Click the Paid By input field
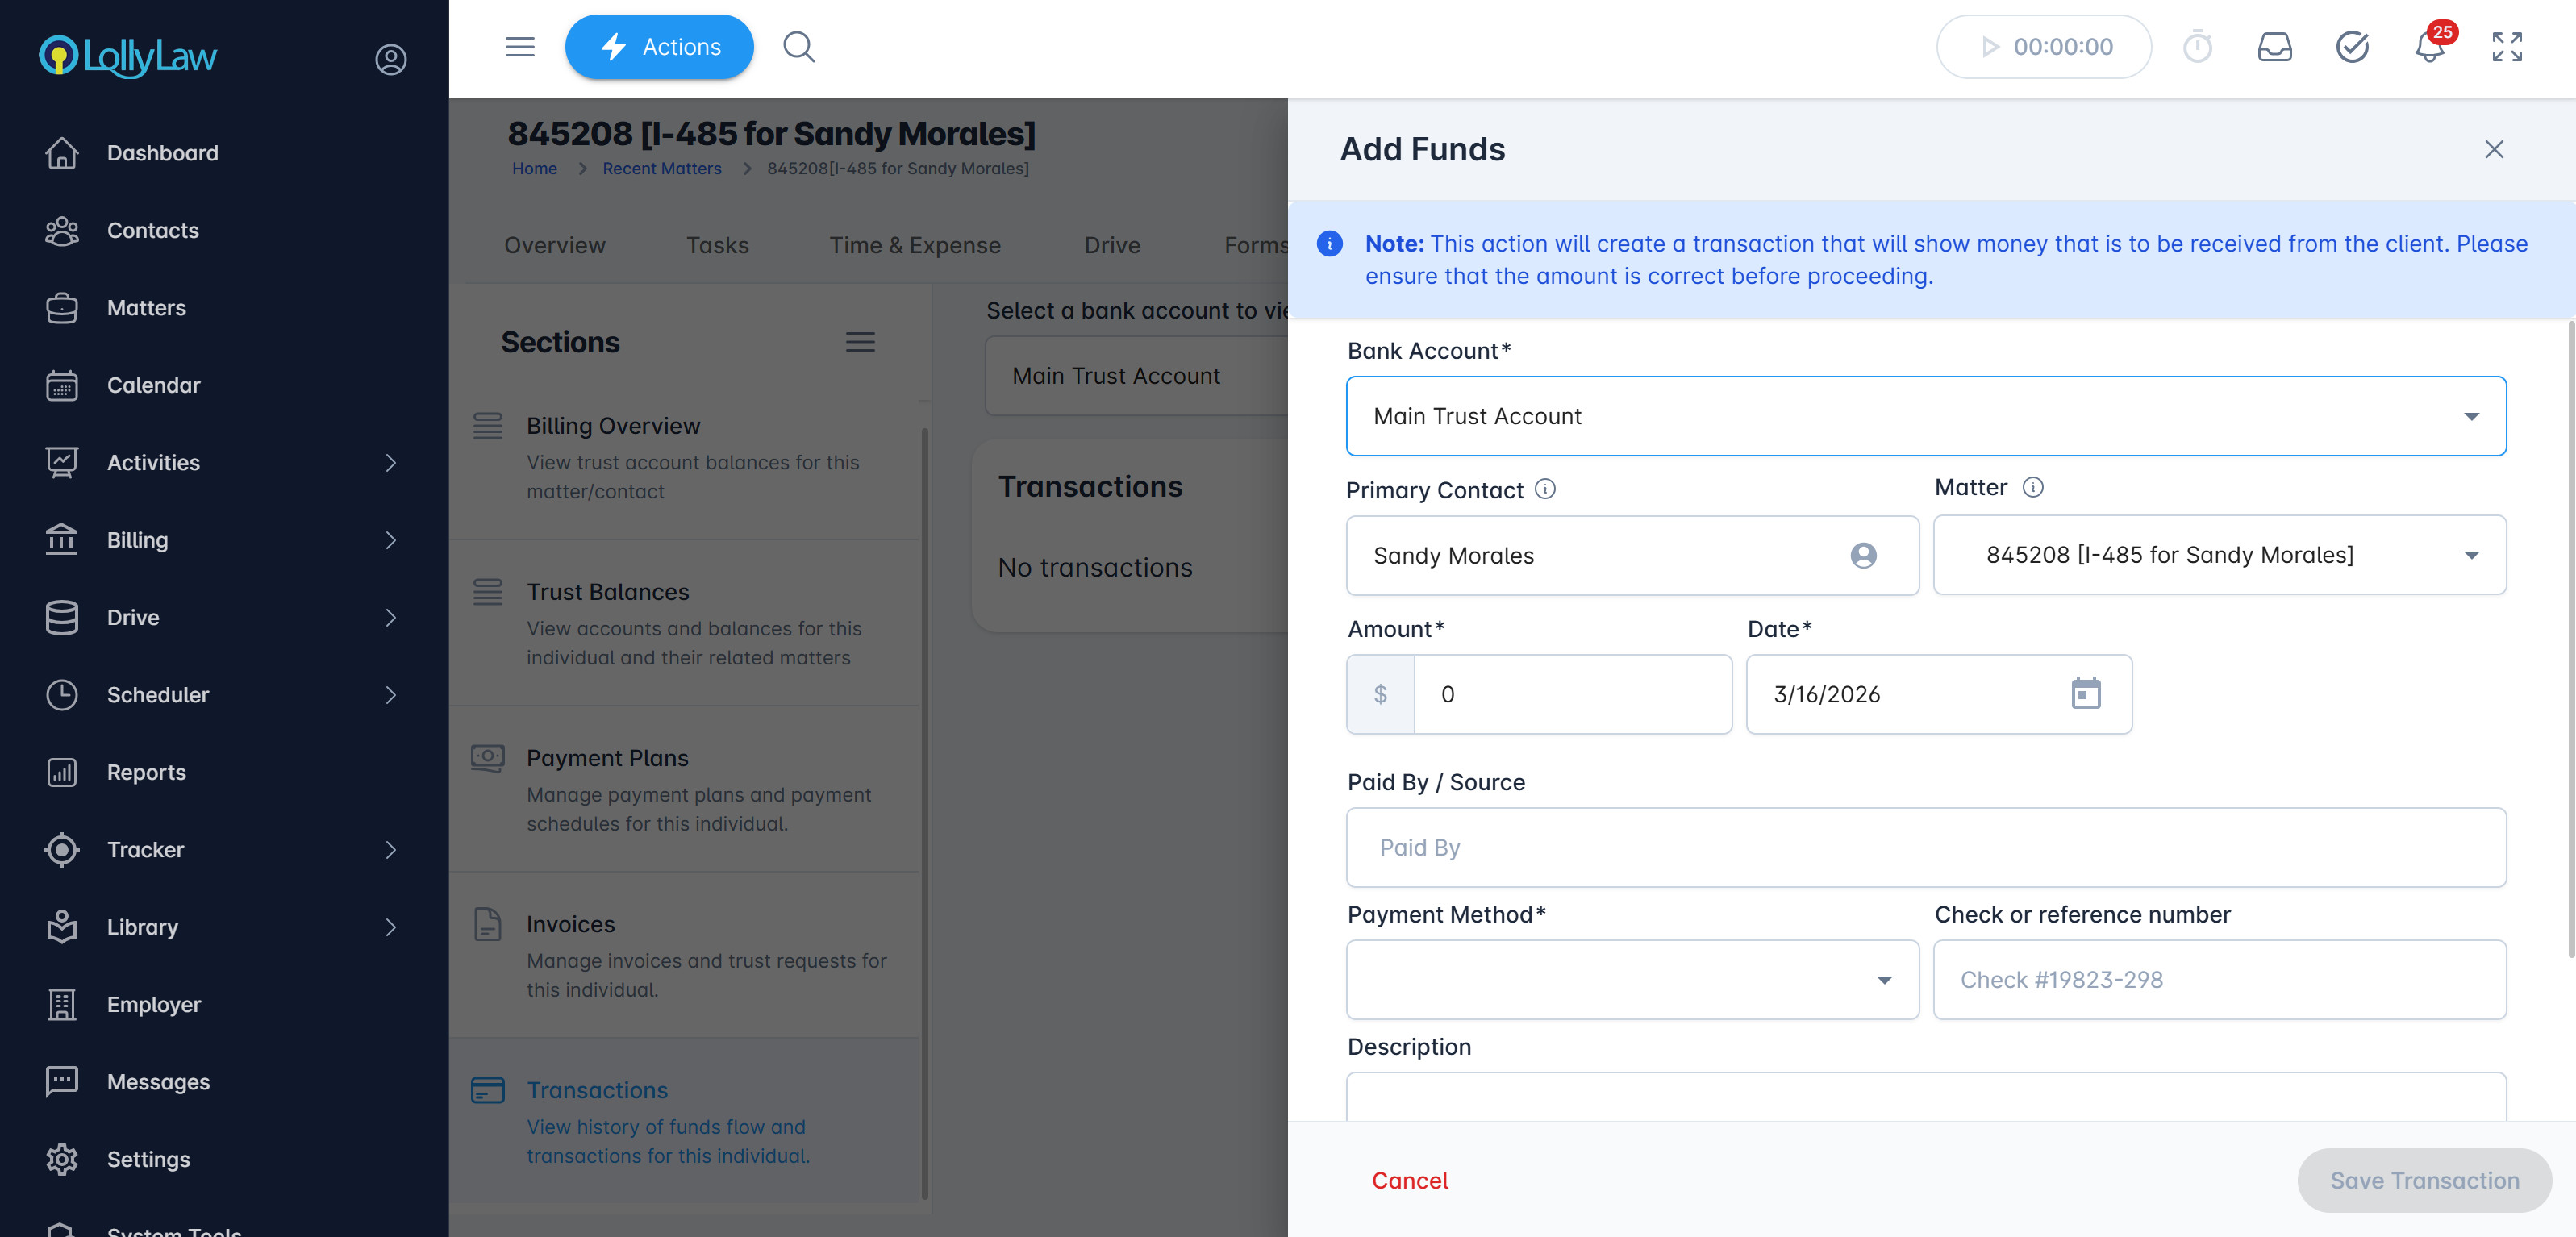Screen dimensions: 2576x1237 pos(1925,847)
